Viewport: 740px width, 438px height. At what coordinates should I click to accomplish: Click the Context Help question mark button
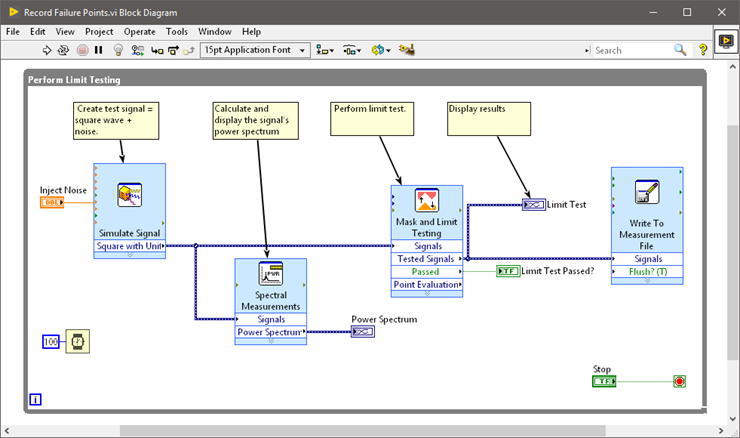(x=703, y=49)
